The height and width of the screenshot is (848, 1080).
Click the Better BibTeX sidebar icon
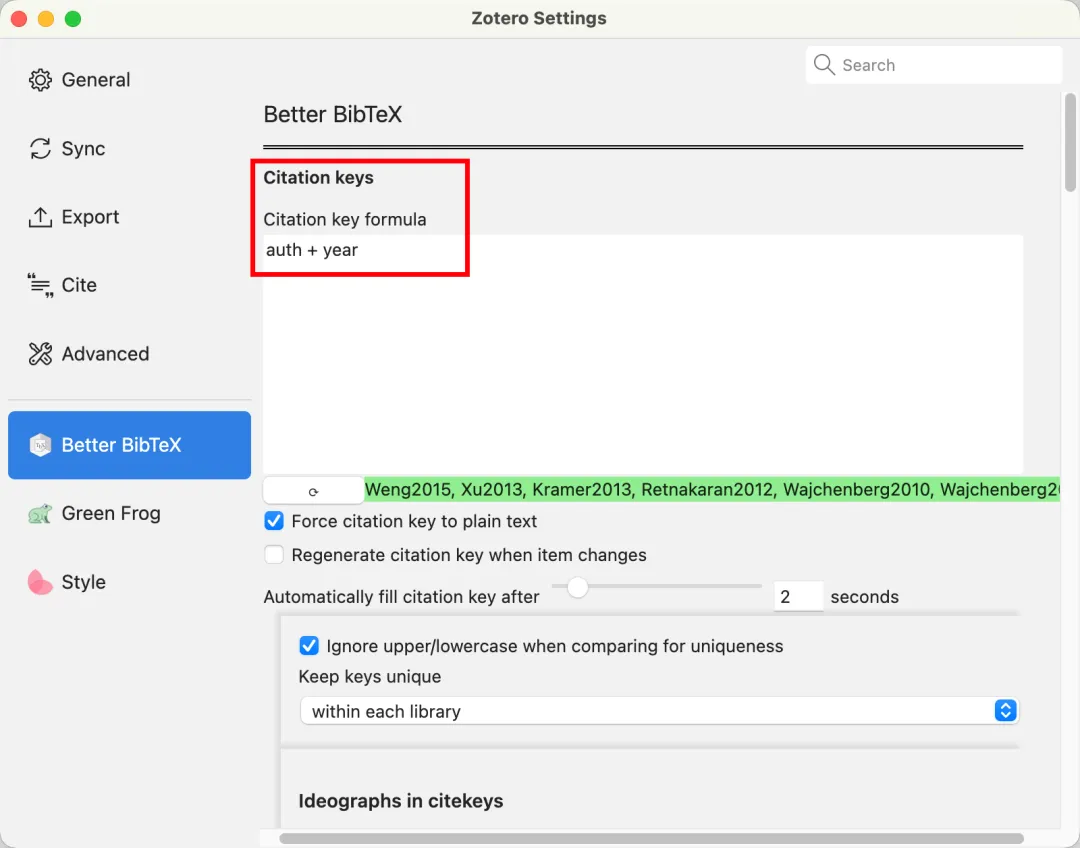click(40, 445)
